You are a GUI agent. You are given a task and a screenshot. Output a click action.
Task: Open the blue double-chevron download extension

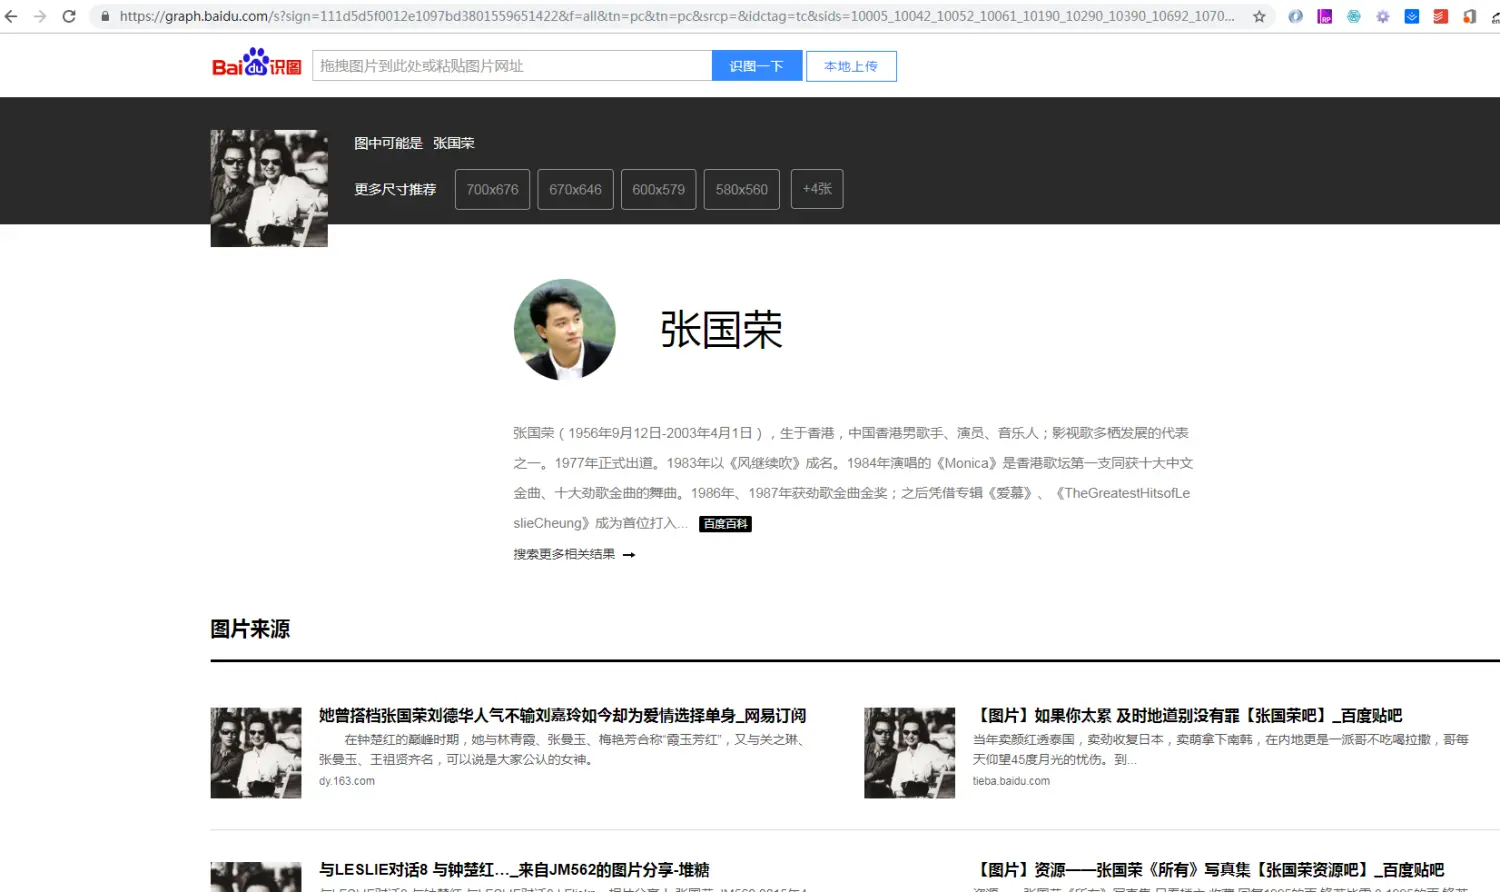coord(1411,16)
